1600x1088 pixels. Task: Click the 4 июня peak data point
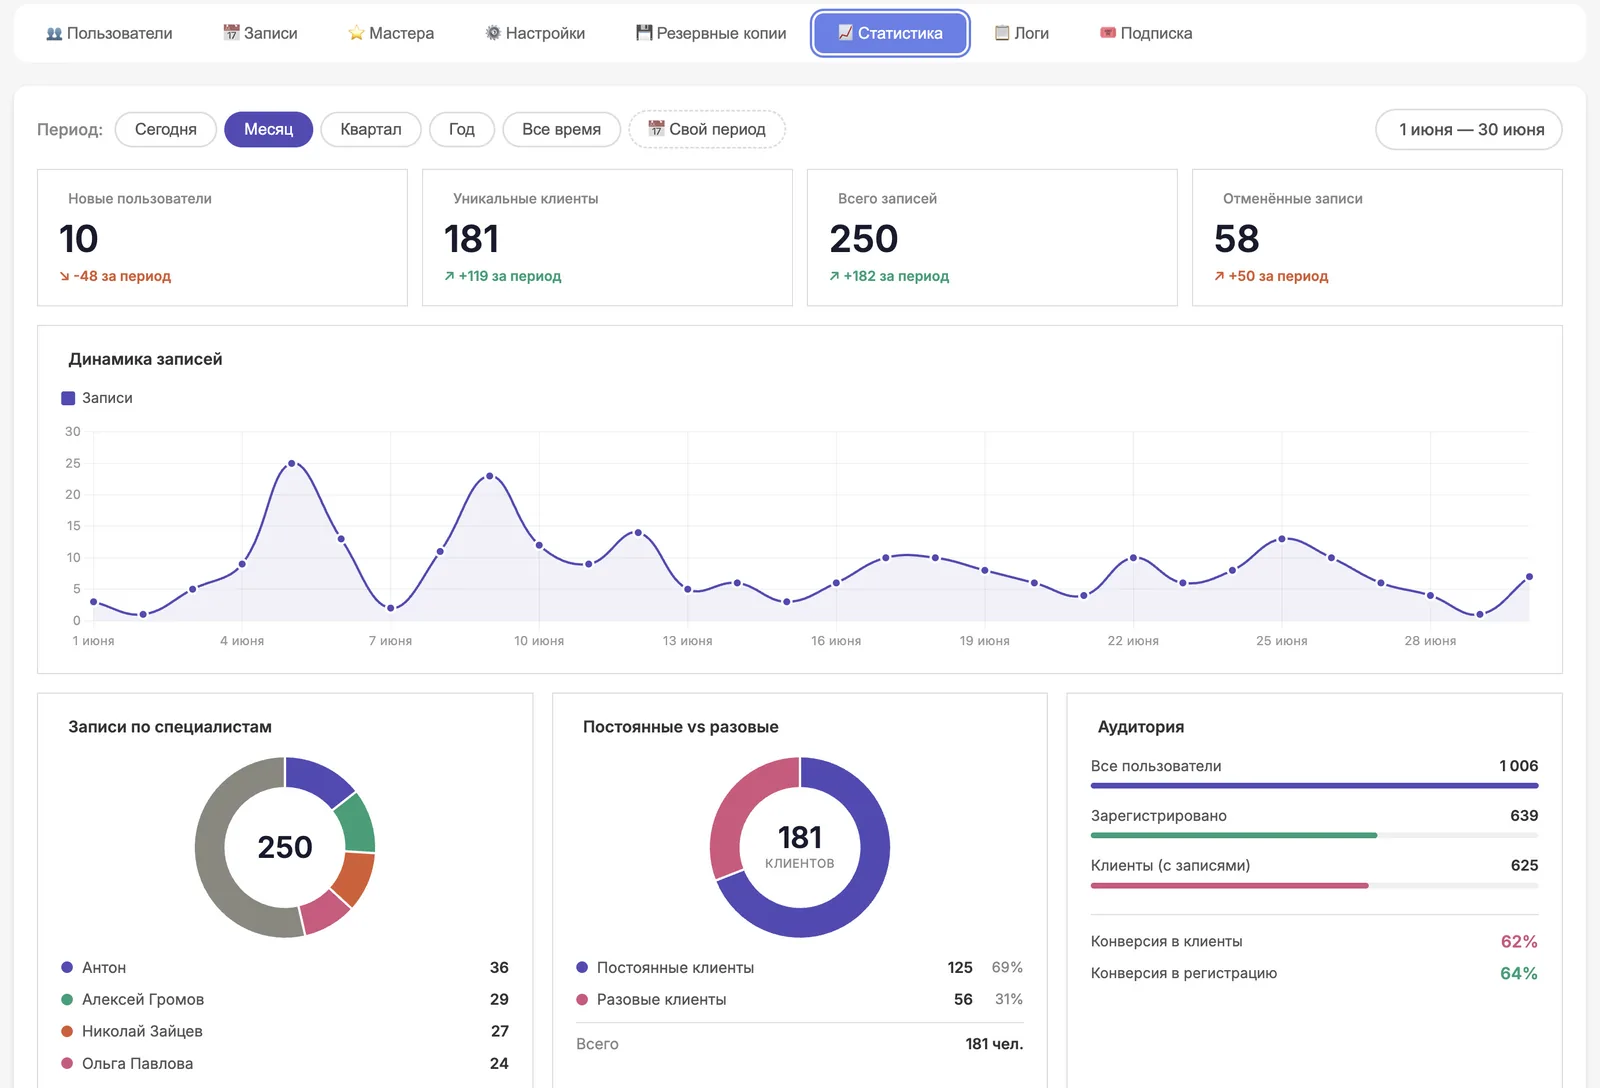pos(292,463)
